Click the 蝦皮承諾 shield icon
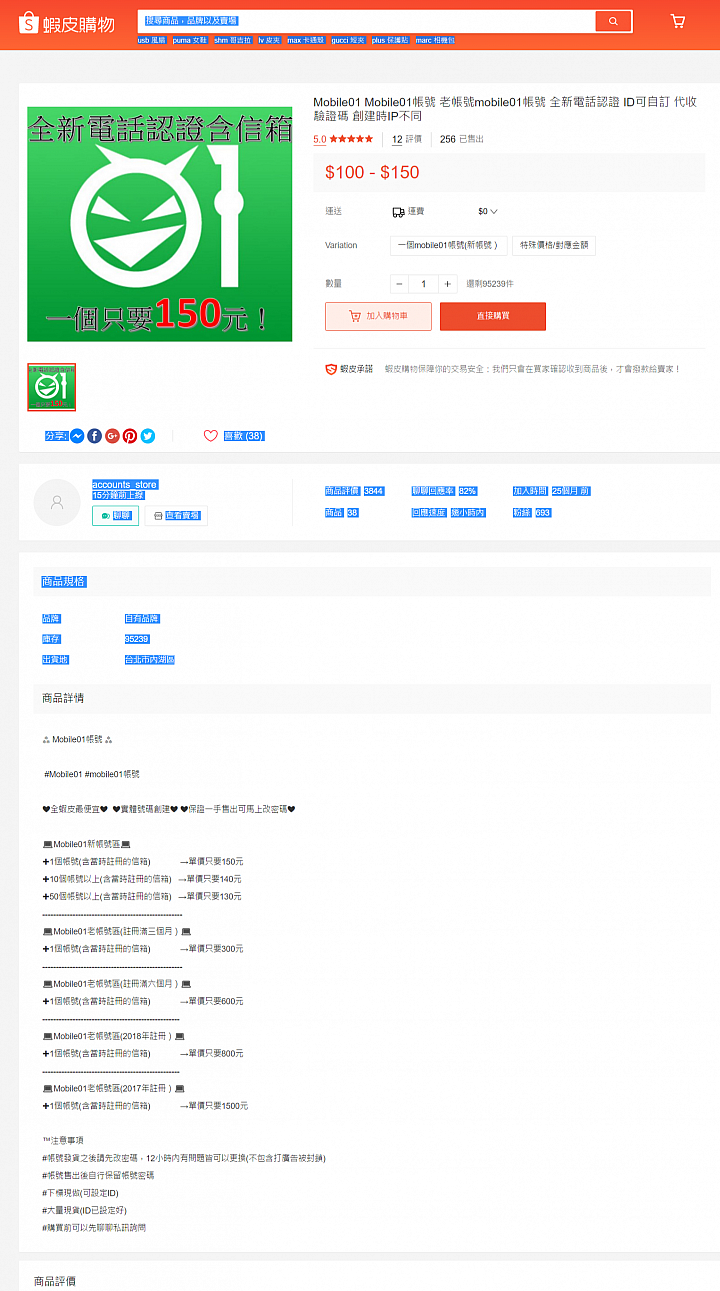 [331, 369]
